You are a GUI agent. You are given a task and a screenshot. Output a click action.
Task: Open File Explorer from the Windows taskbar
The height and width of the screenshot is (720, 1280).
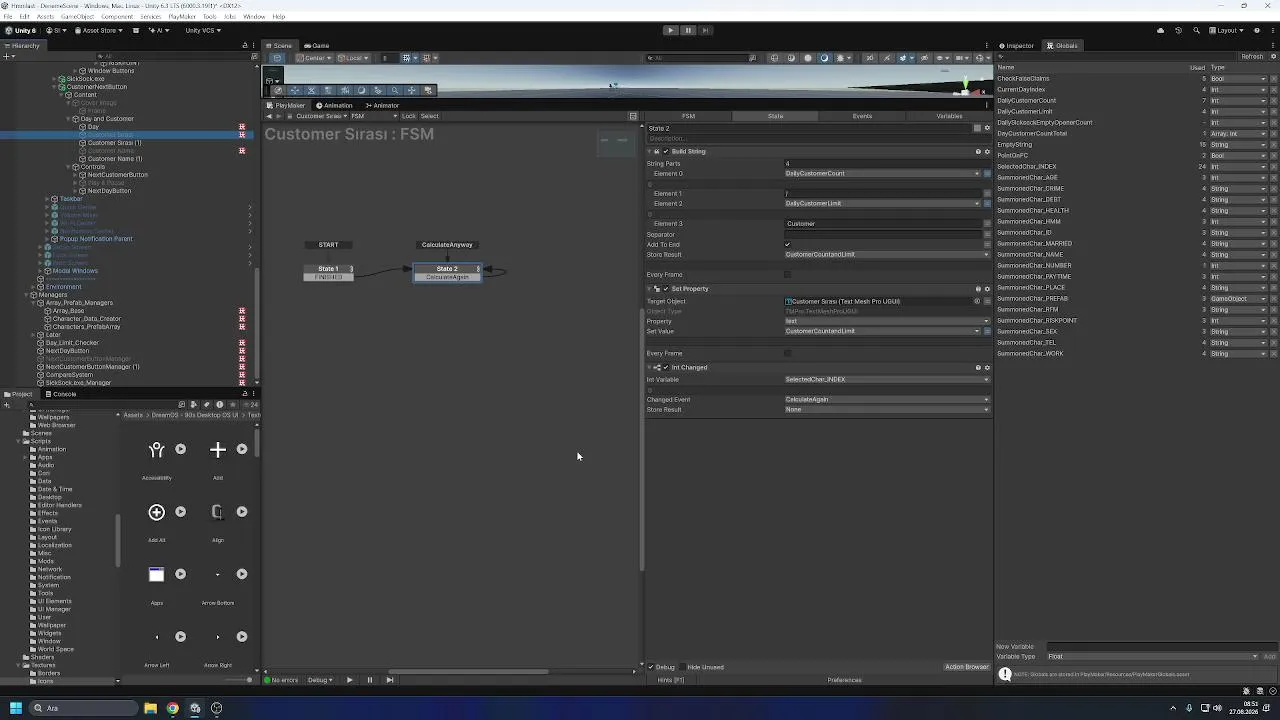coord(150,708)
